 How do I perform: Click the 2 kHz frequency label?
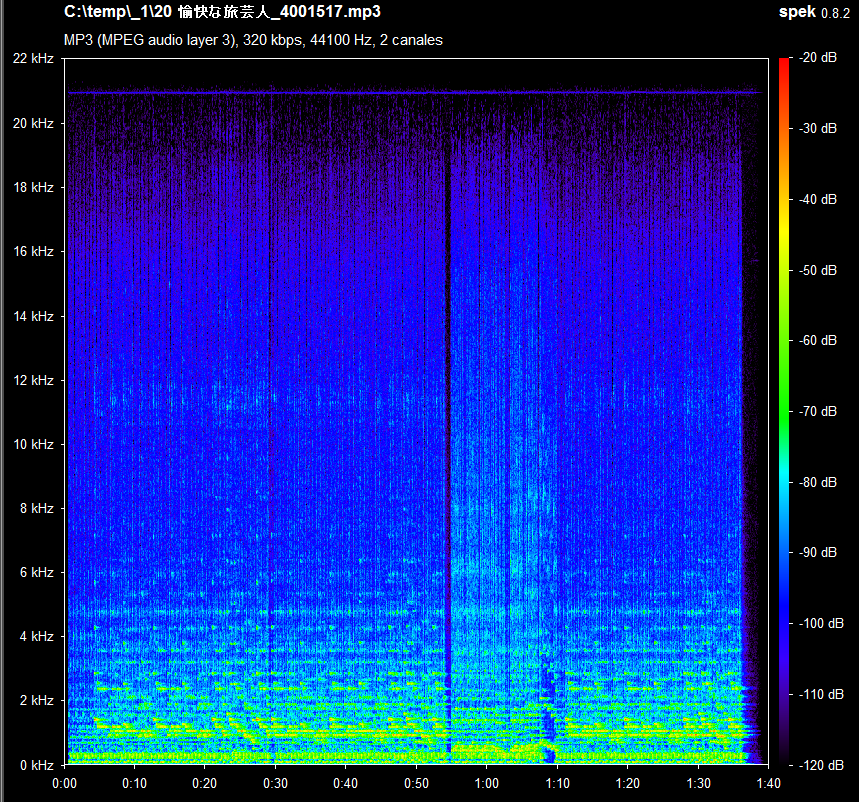point(37,701)
